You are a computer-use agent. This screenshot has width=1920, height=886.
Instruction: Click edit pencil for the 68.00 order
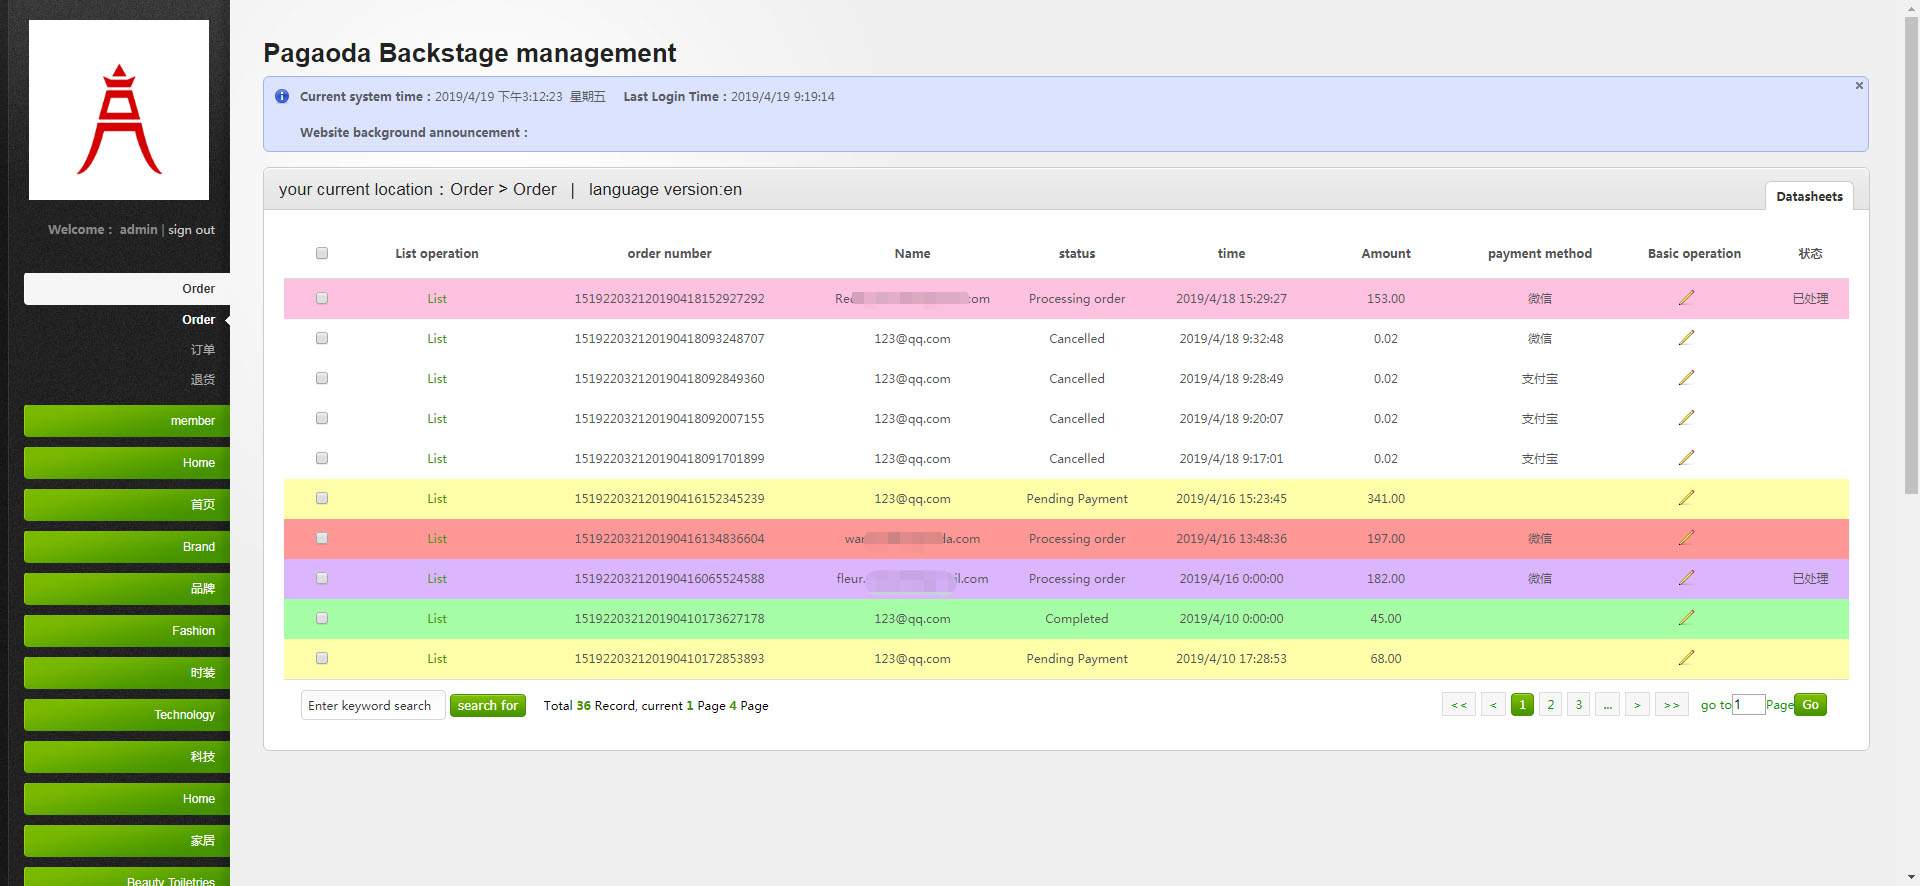(x=1686, y=658)
